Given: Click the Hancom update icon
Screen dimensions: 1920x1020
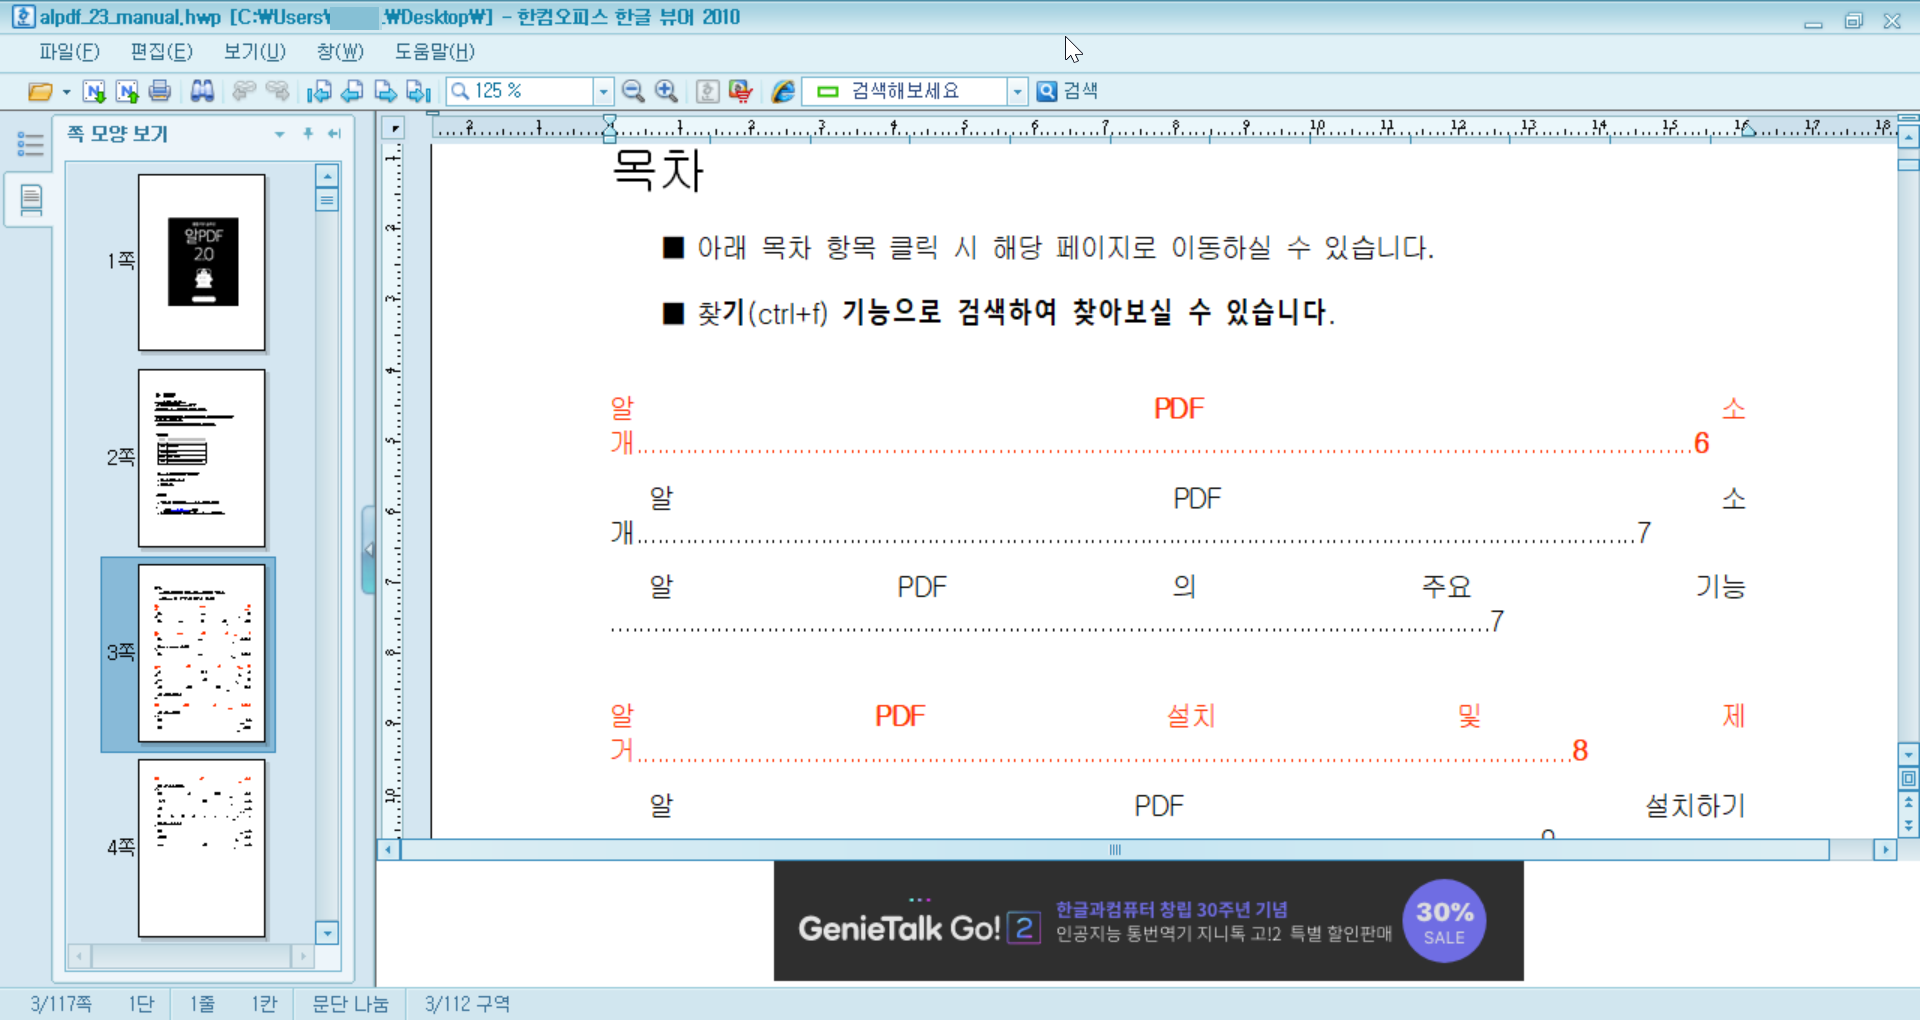Looking at the screenshot, I should coord(707,91).
